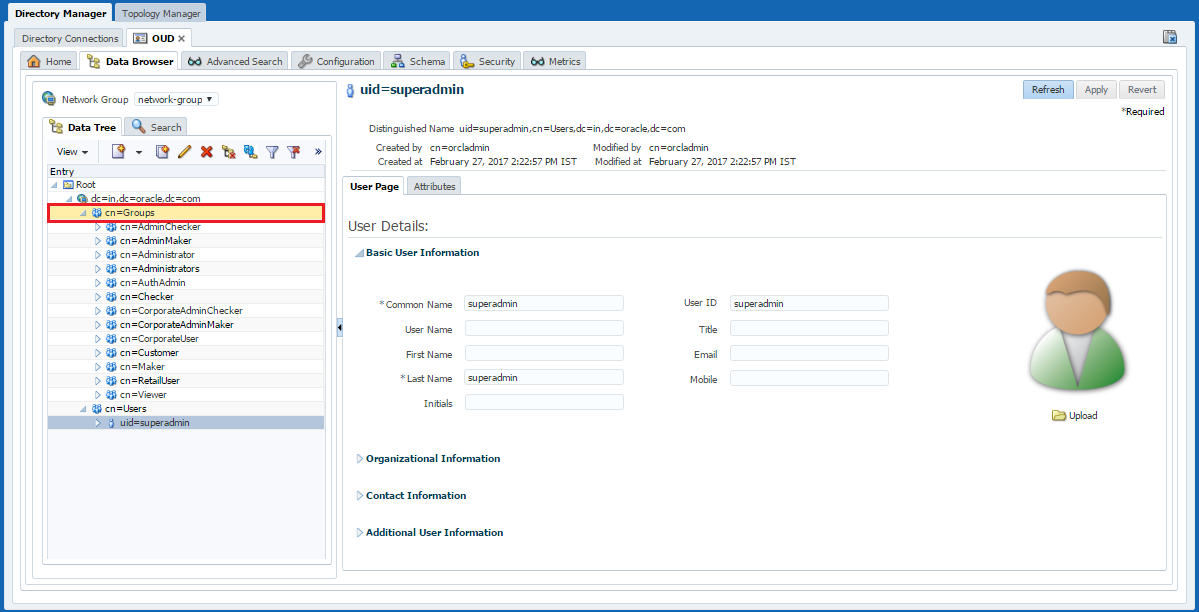1199x612 pixels.
Task: Expand the cn=Administrator node
Action: click(x=98, y=255)
